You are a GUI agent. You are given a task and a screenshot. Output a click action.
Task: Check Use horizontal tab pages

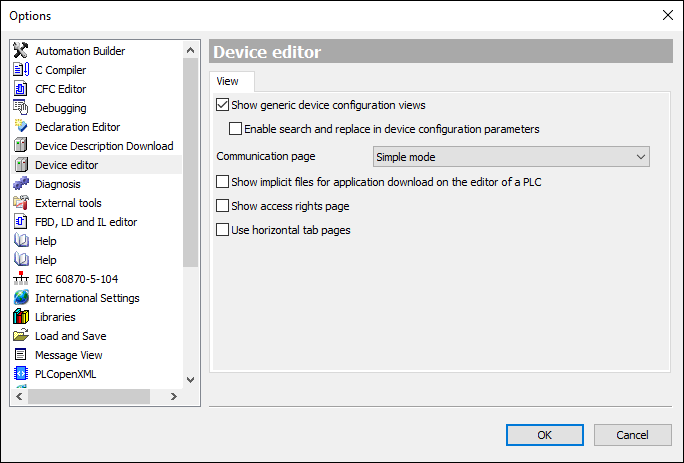(x=222, y=230)
